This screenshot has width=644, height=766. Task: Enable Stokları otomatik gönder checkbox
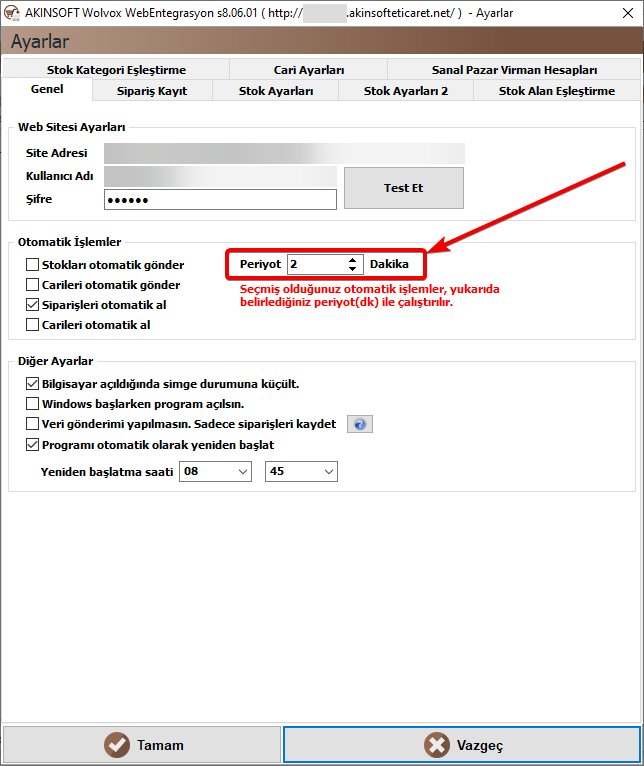click(32, 265)
